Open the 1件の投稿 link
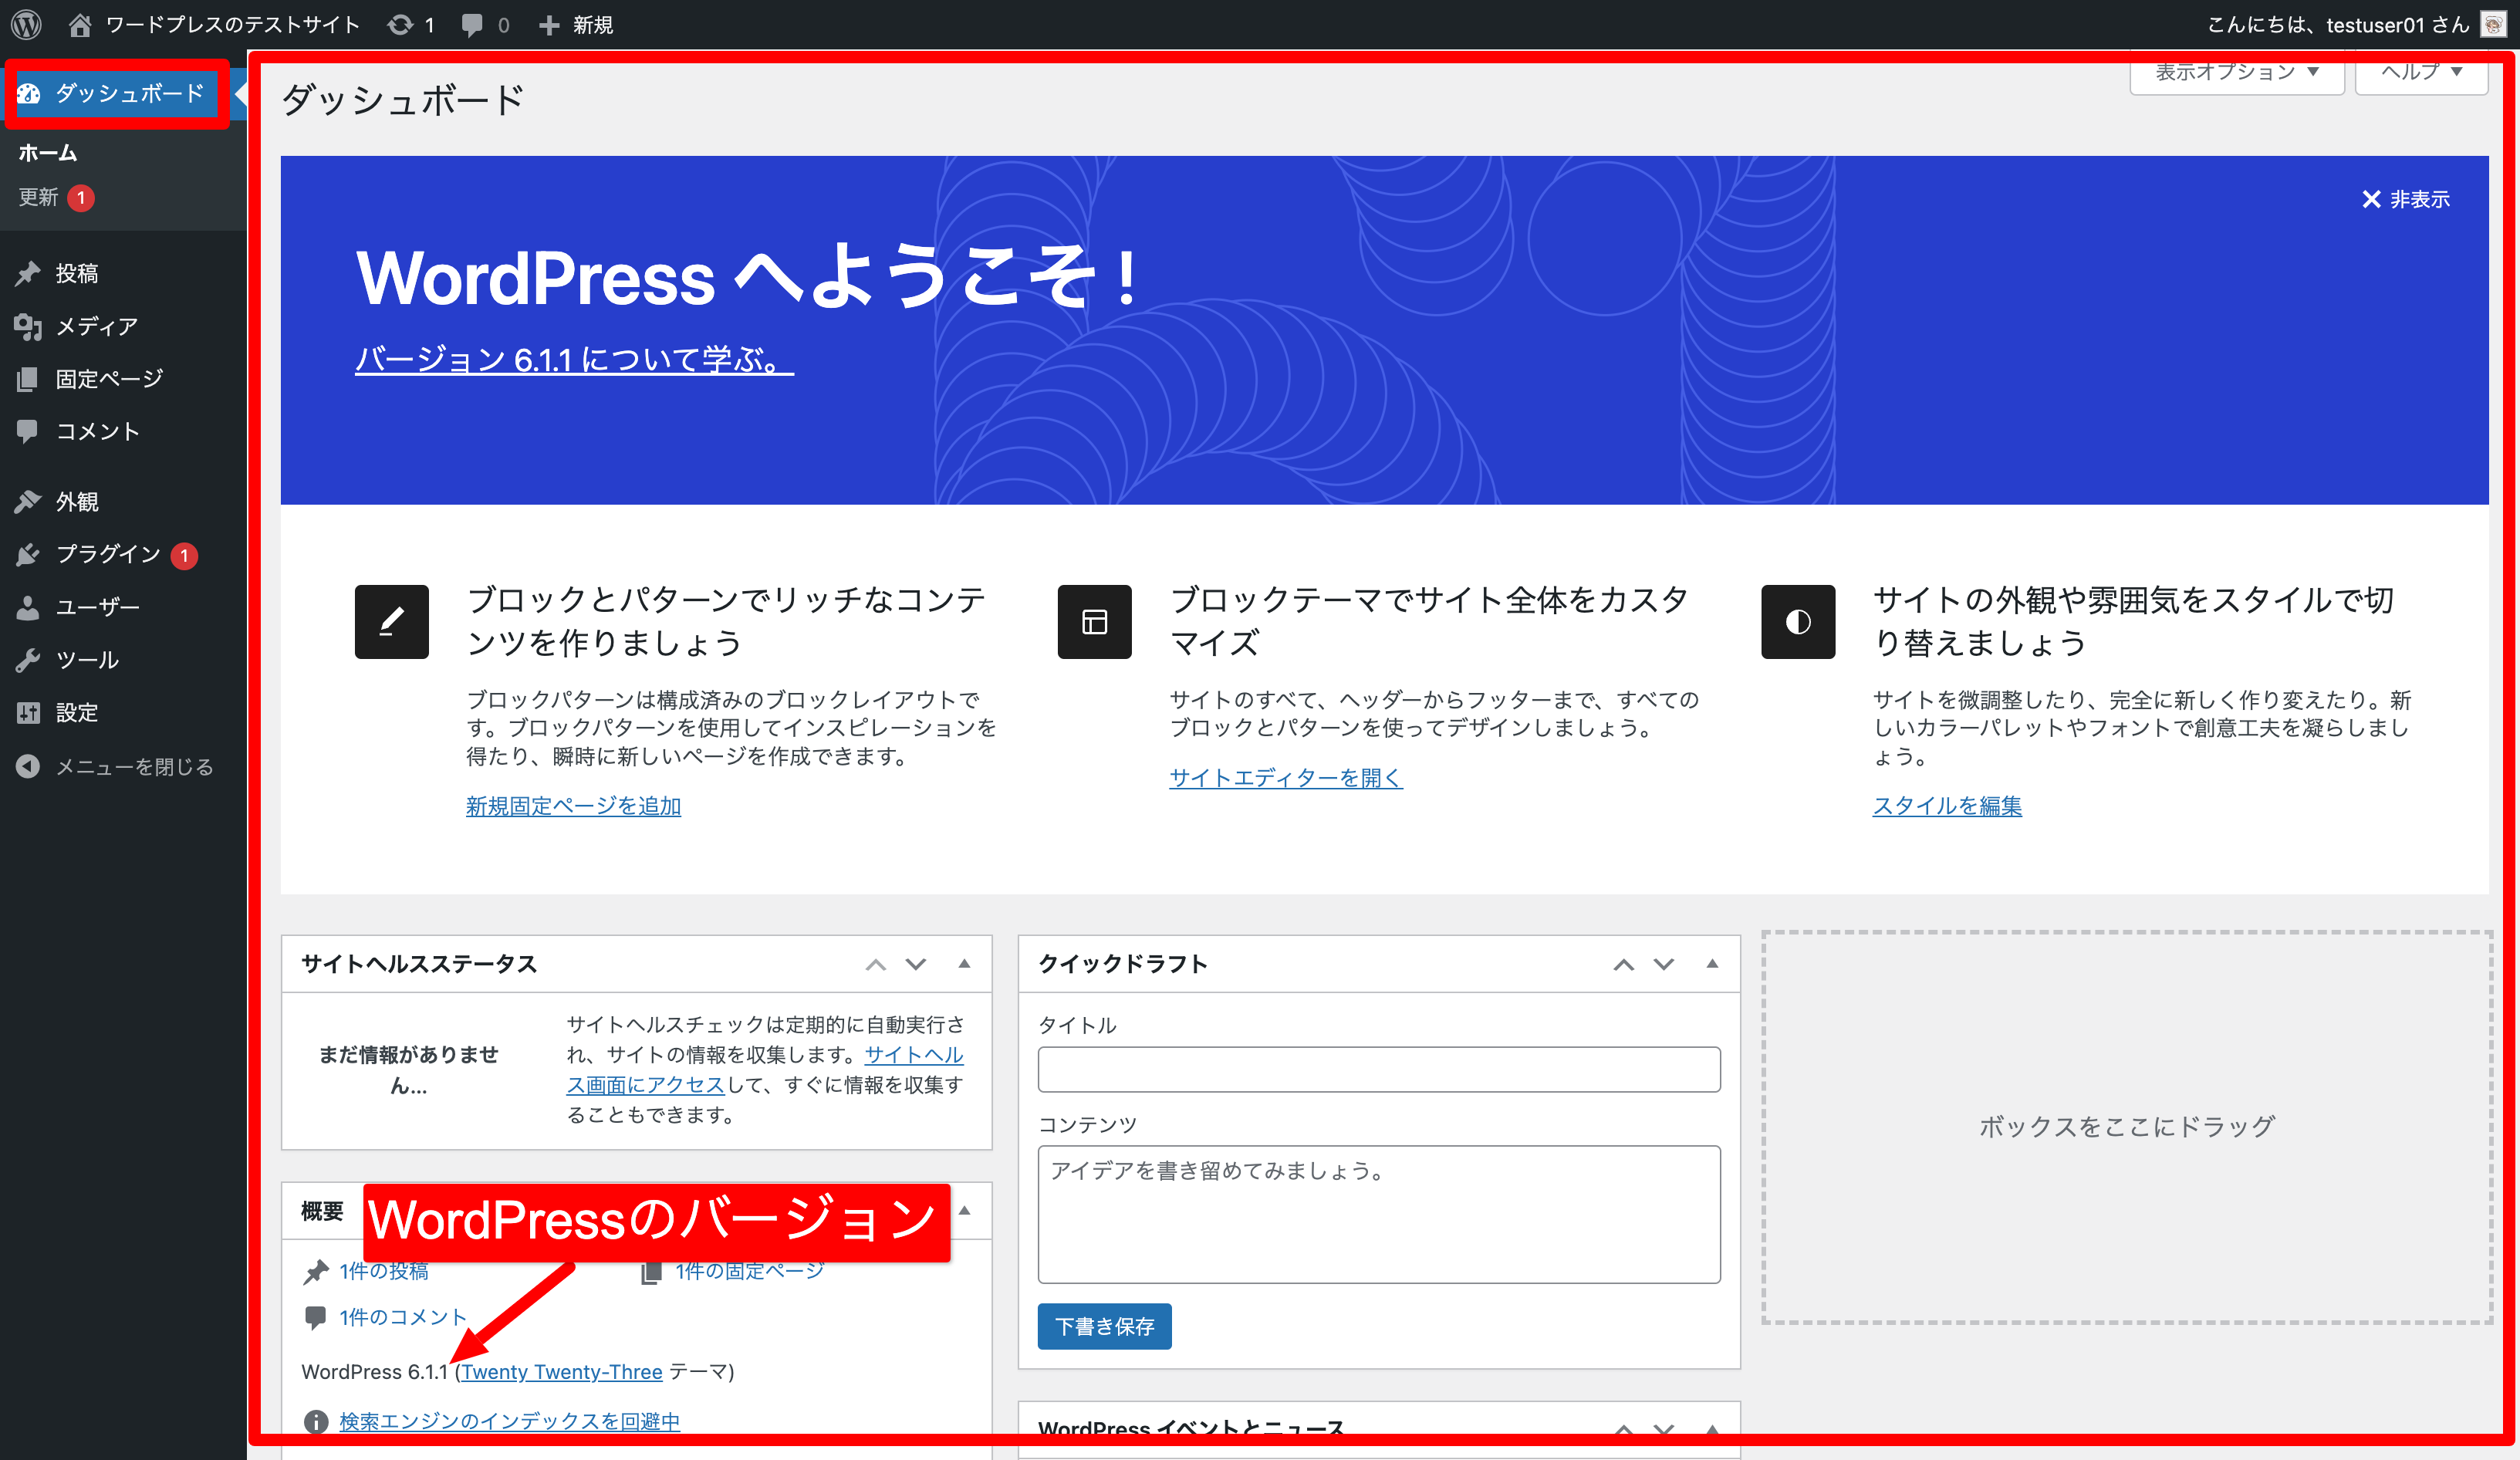 tap(384, 1271)
